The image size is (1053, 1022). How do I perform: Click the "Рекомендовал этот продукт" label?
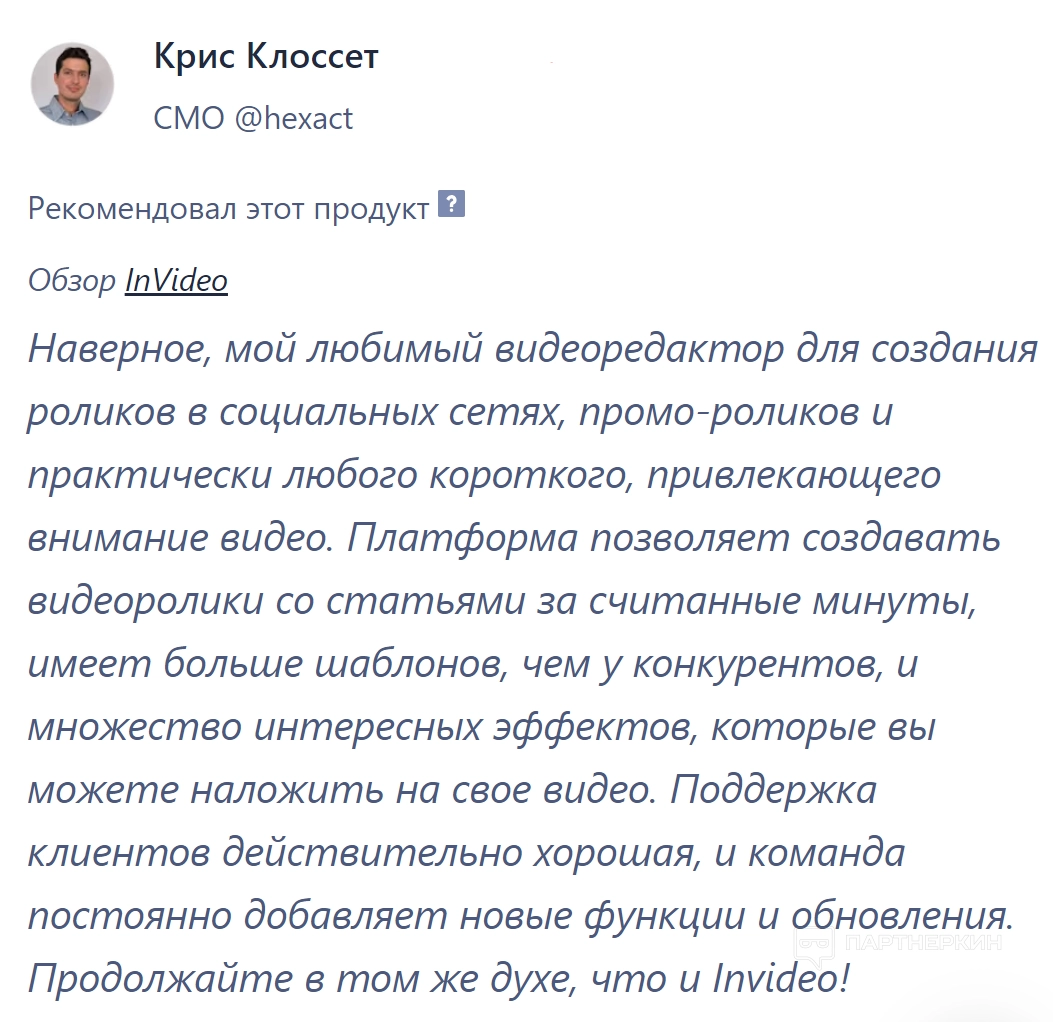[x=228, y=208]
